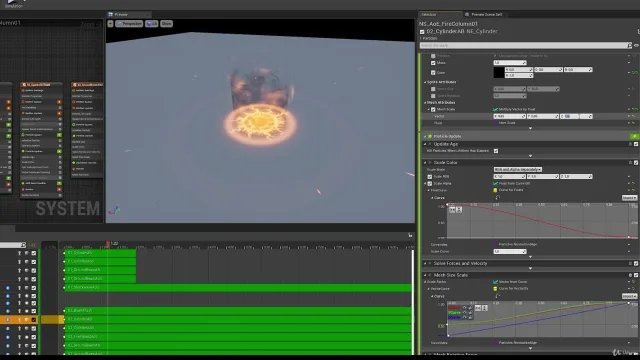Uncheck the Scale RGB checkbox
This screenshot has width=640, height=360.
(429, 177)
